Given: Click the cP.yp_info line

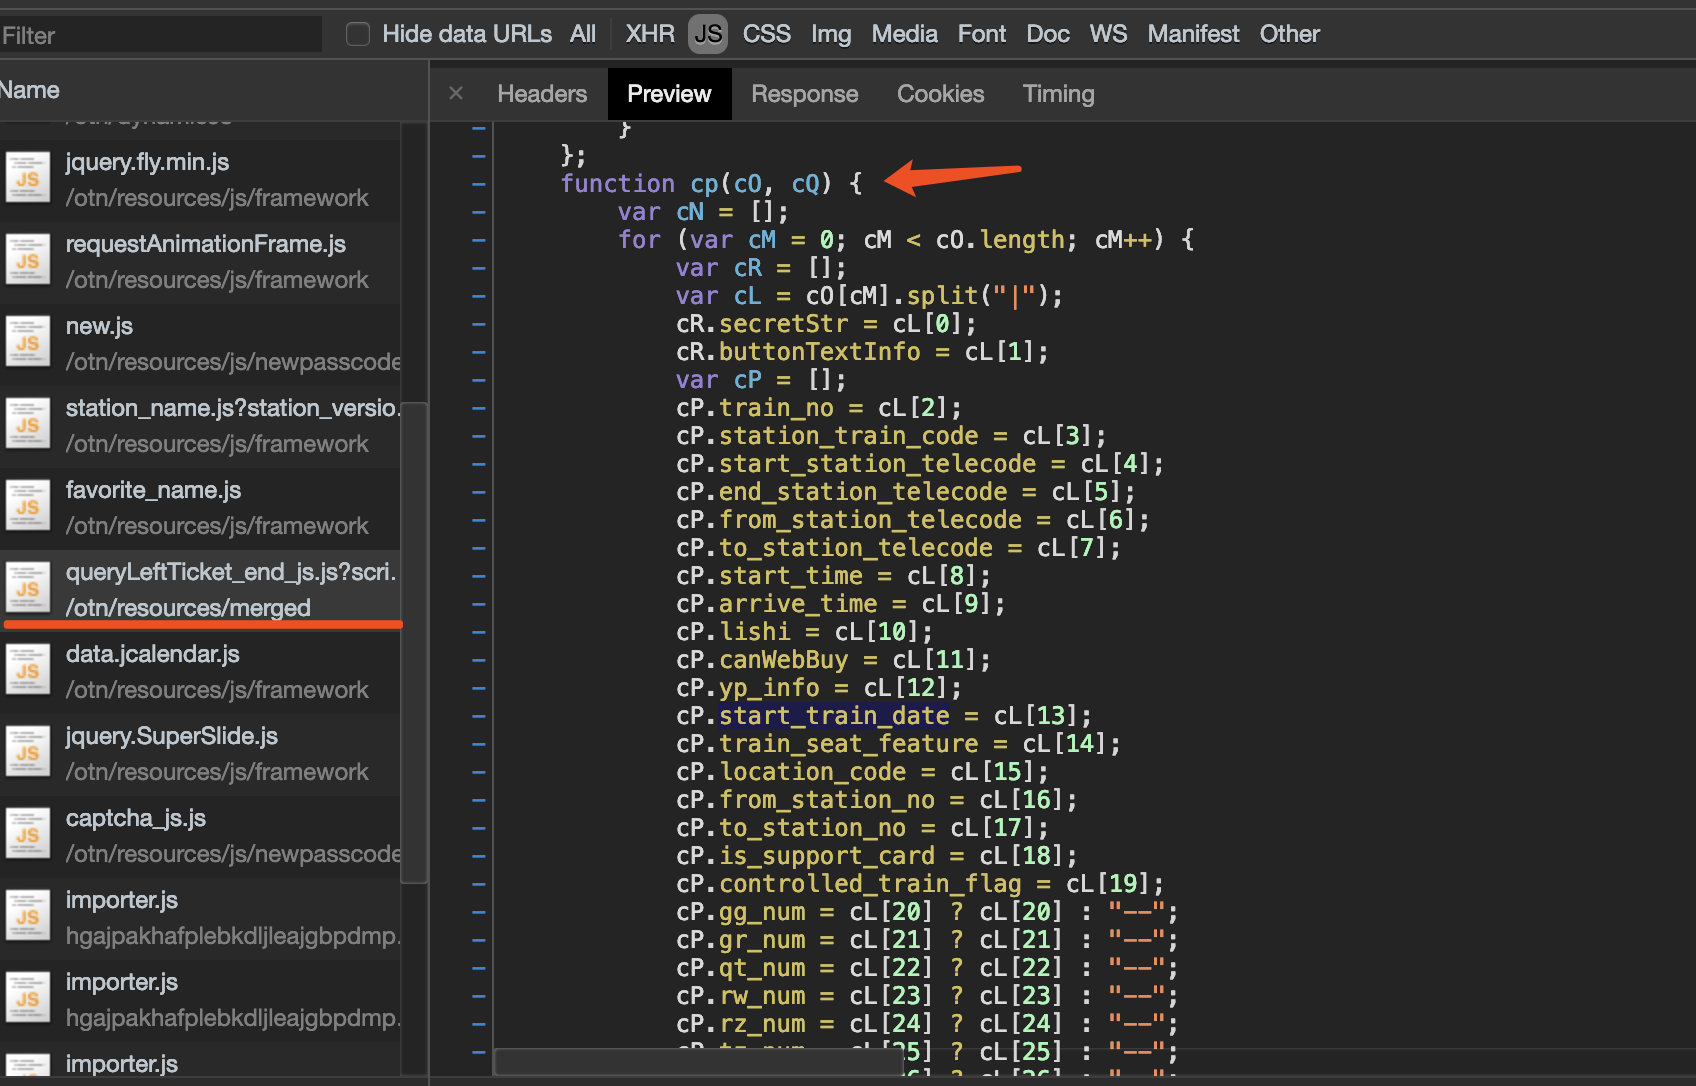Looking at the screenshot, I should 819,688.
